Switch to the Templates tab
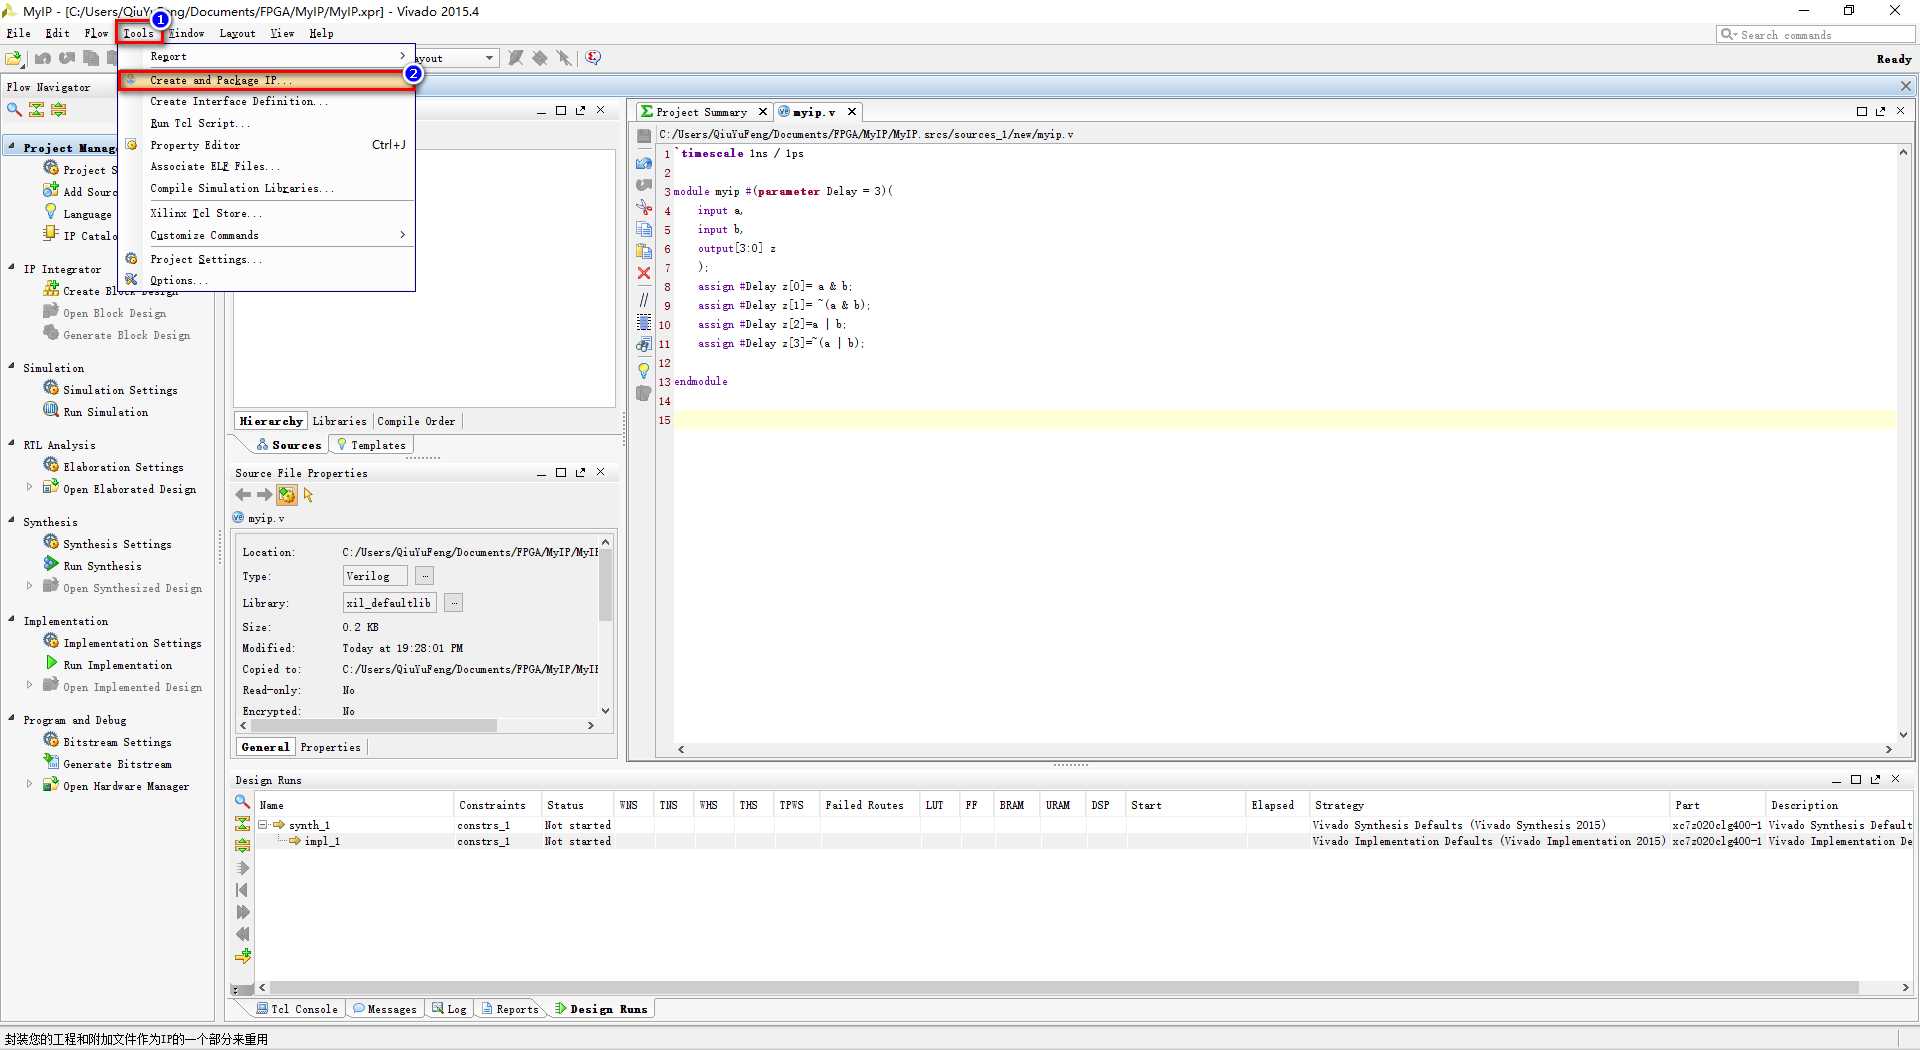The image size is (1920, 1050). tap(371, 445)
